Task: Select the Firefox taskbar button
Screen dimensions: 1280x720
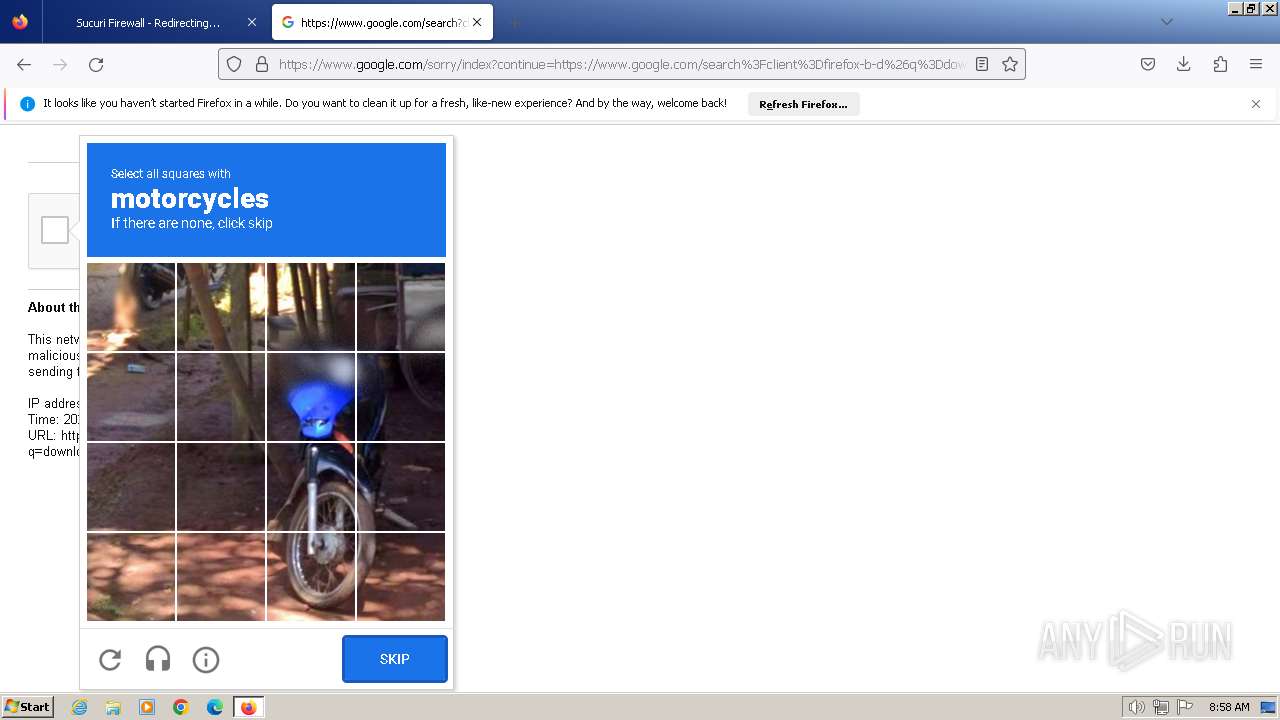Action: coord(248,707)
